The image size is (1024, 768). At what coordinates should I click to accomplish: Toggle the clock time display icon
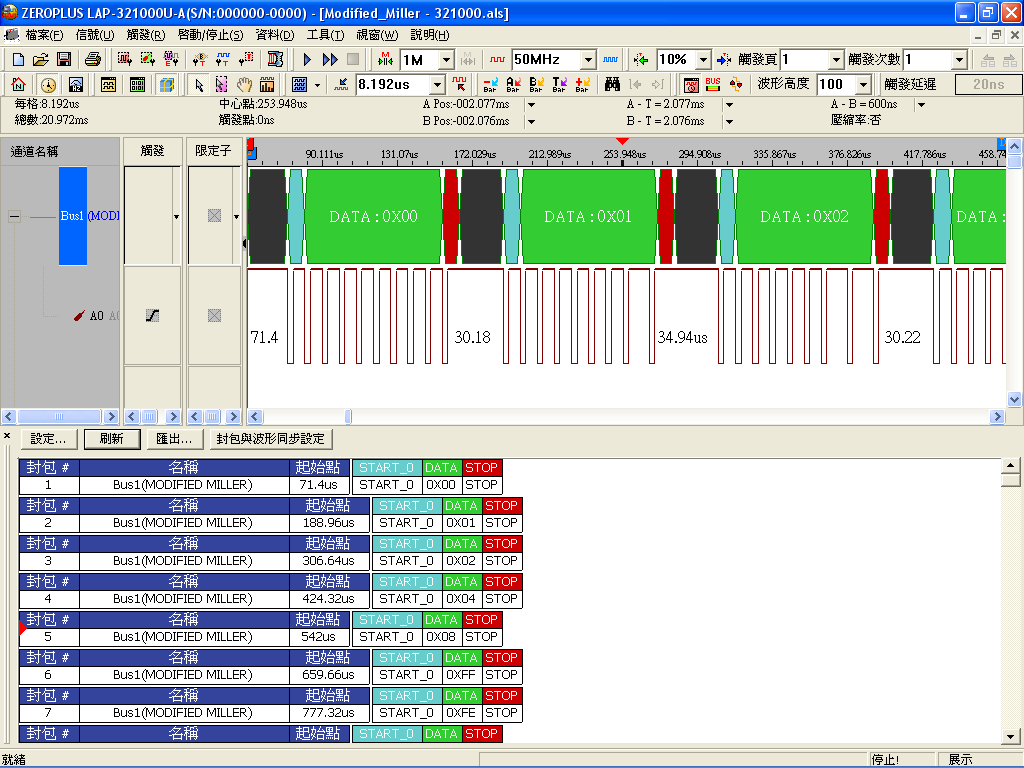point(48,84)
